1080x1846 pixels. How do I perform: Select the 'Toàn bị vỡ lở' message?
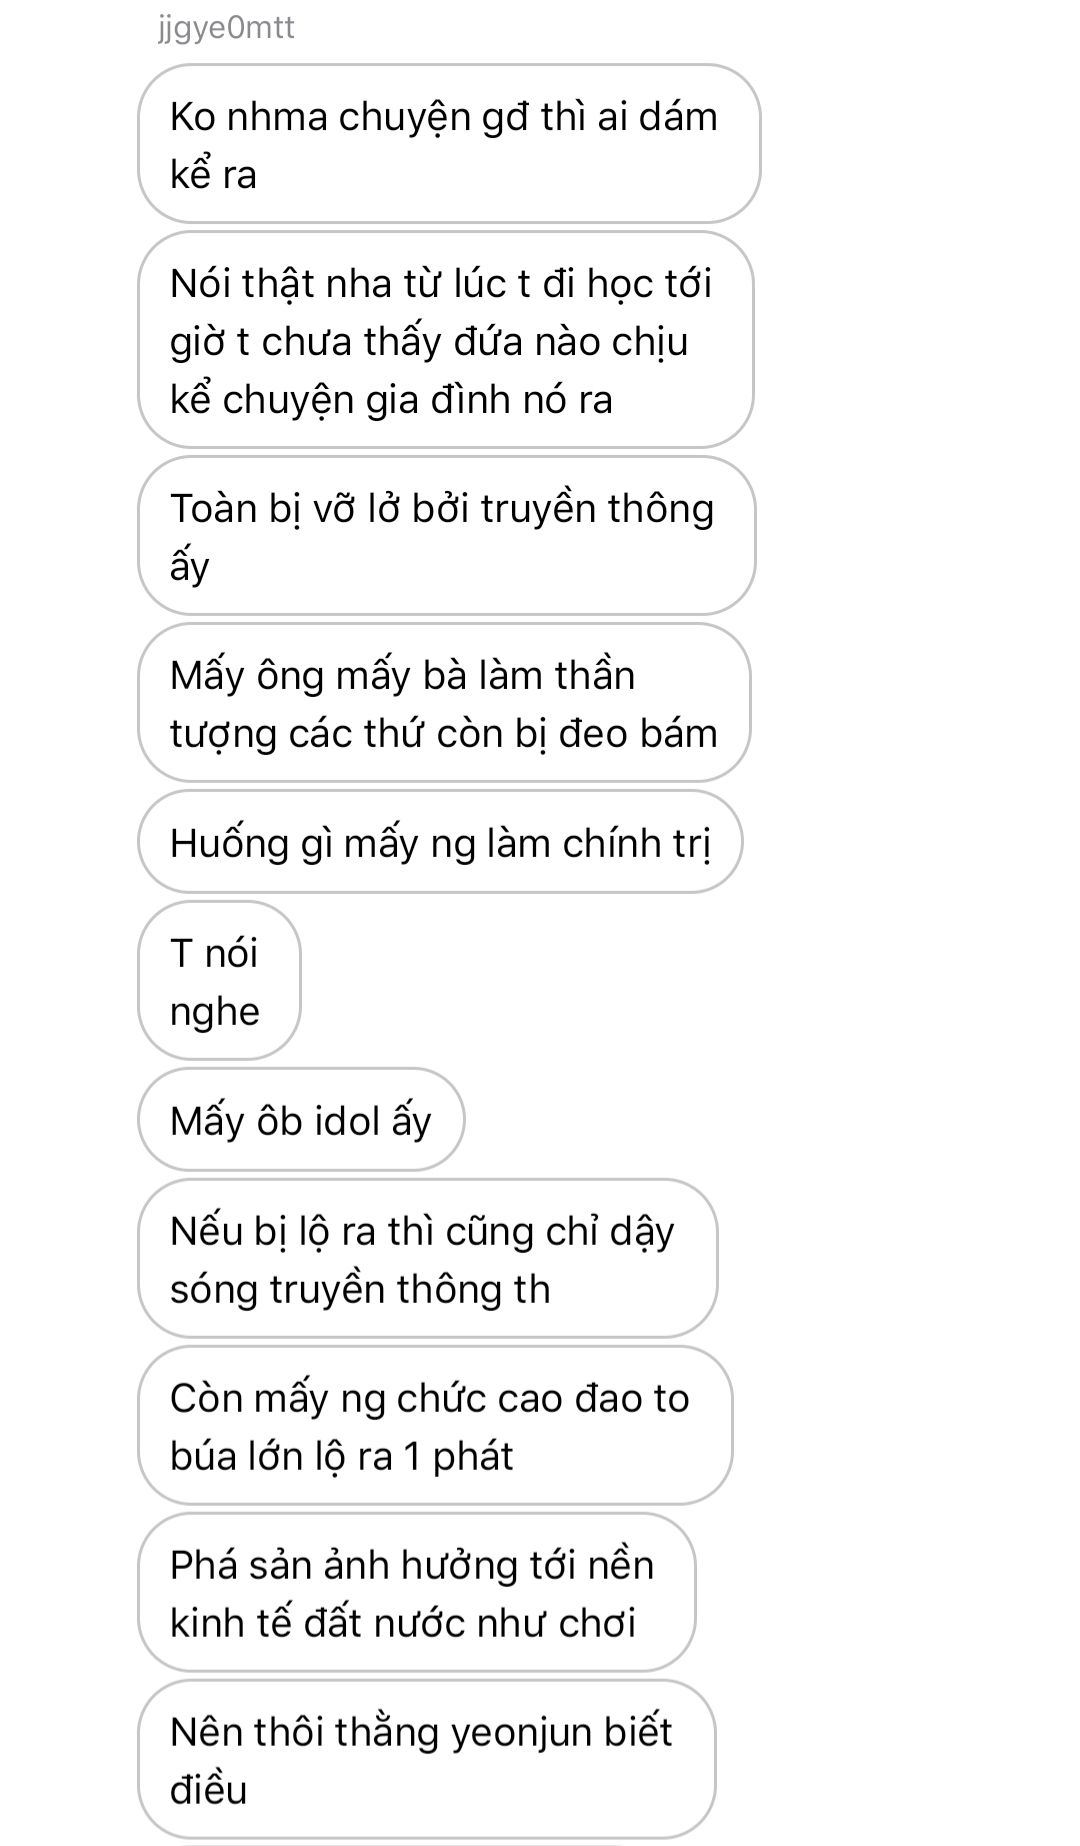[x=446, y=536]
